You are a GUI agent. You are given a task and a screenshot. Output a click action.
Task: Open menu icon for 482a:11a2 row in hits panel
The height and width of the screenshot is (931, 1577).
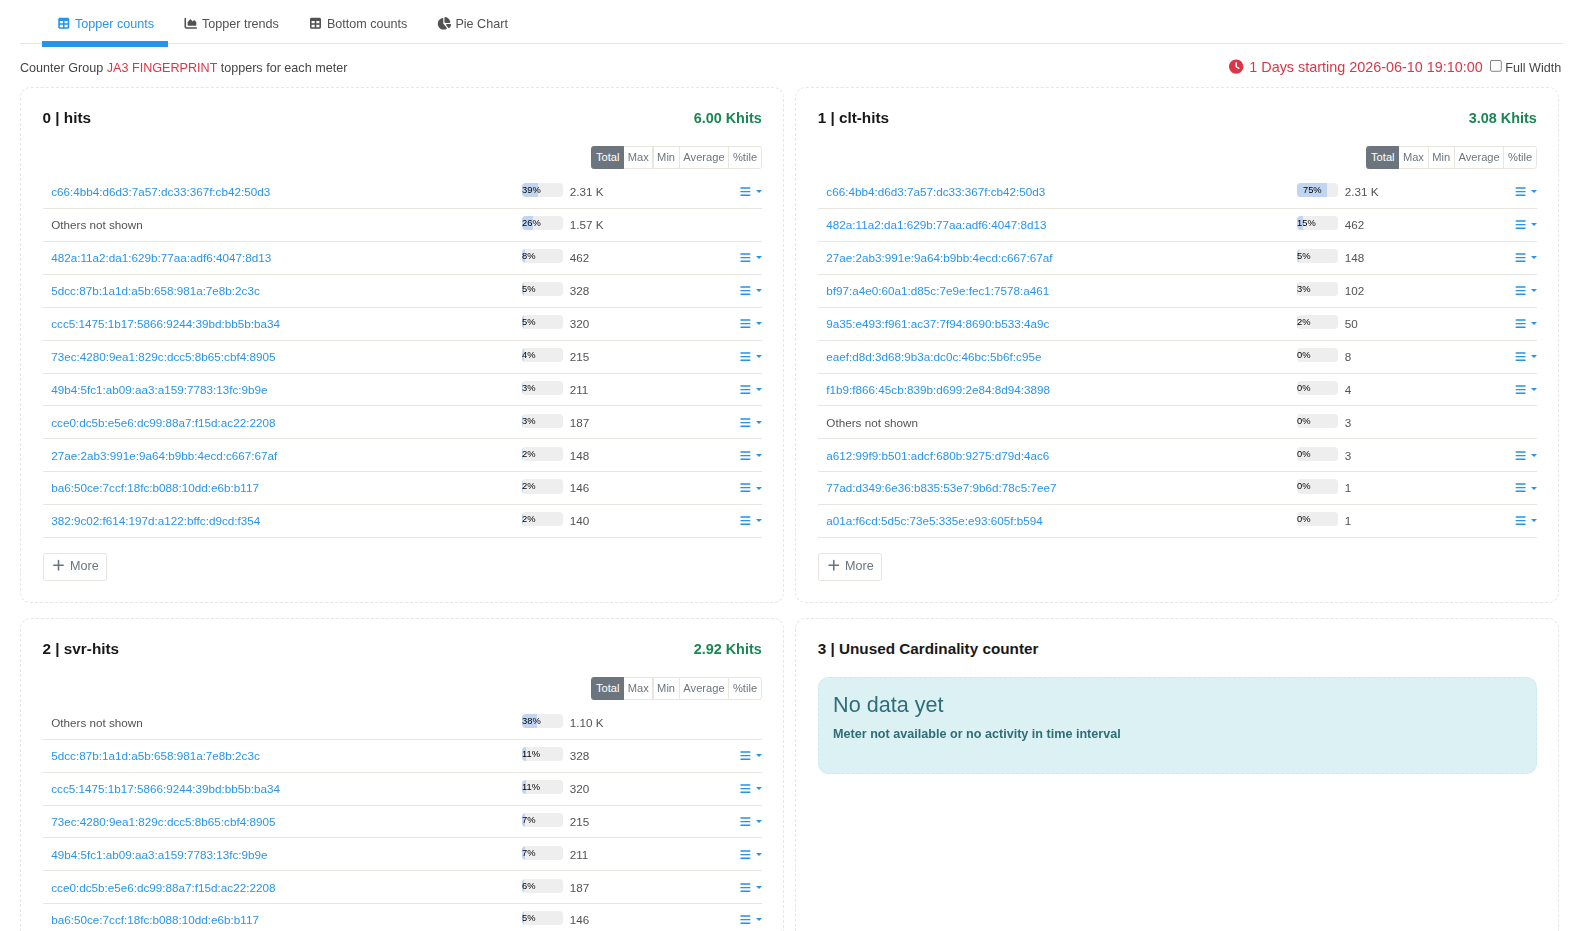[750, 258]
